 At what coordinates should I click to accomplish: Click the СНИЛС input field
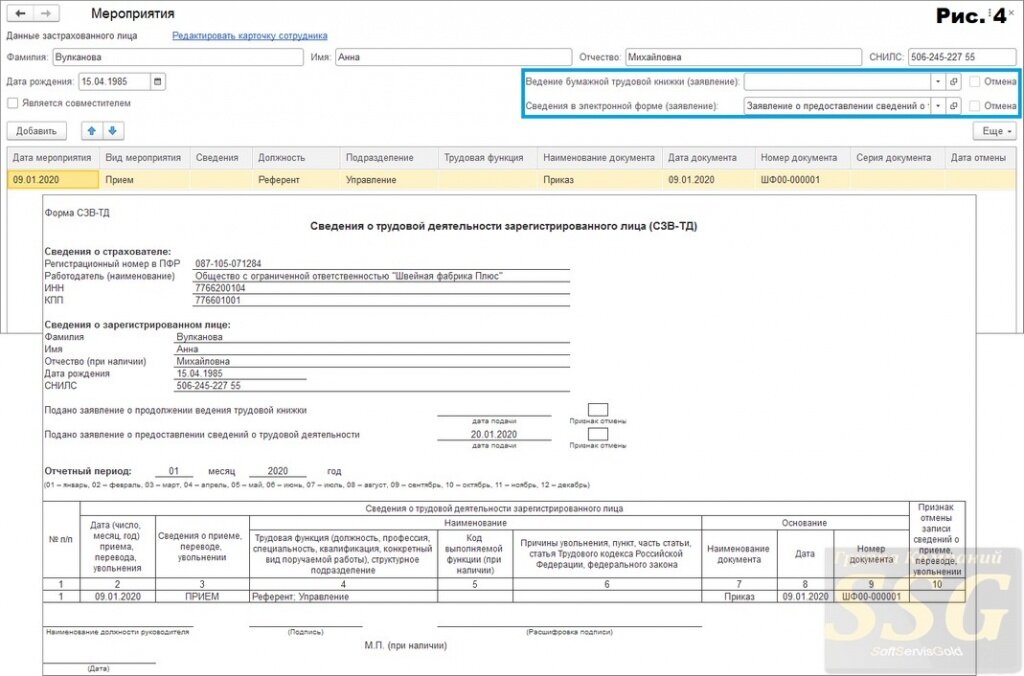tap(961, 57)
